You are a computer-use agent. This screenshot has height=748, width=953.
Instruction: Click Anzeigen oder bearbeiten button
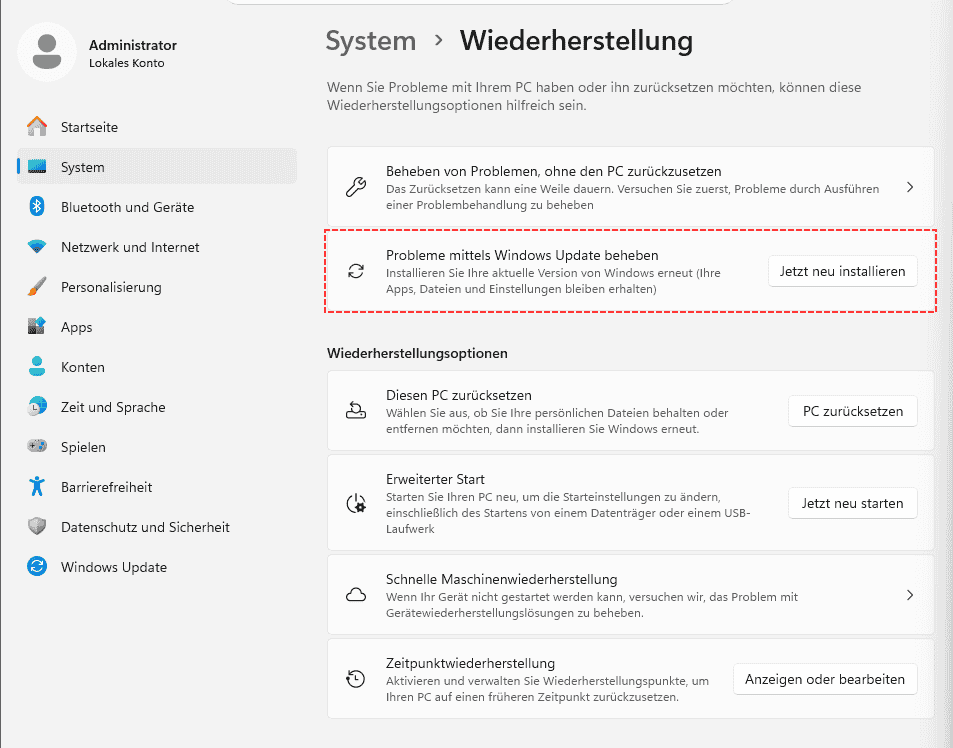point(825,679)
